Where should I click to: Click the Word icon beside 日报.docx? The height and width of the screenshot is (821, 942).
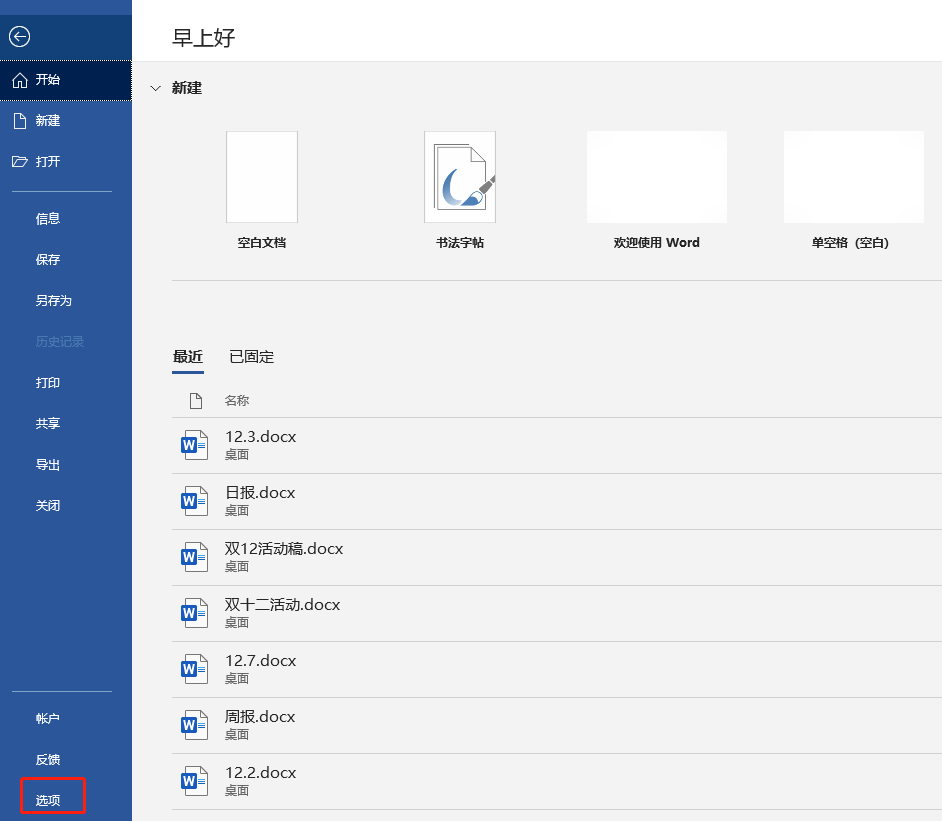(195, 501)
